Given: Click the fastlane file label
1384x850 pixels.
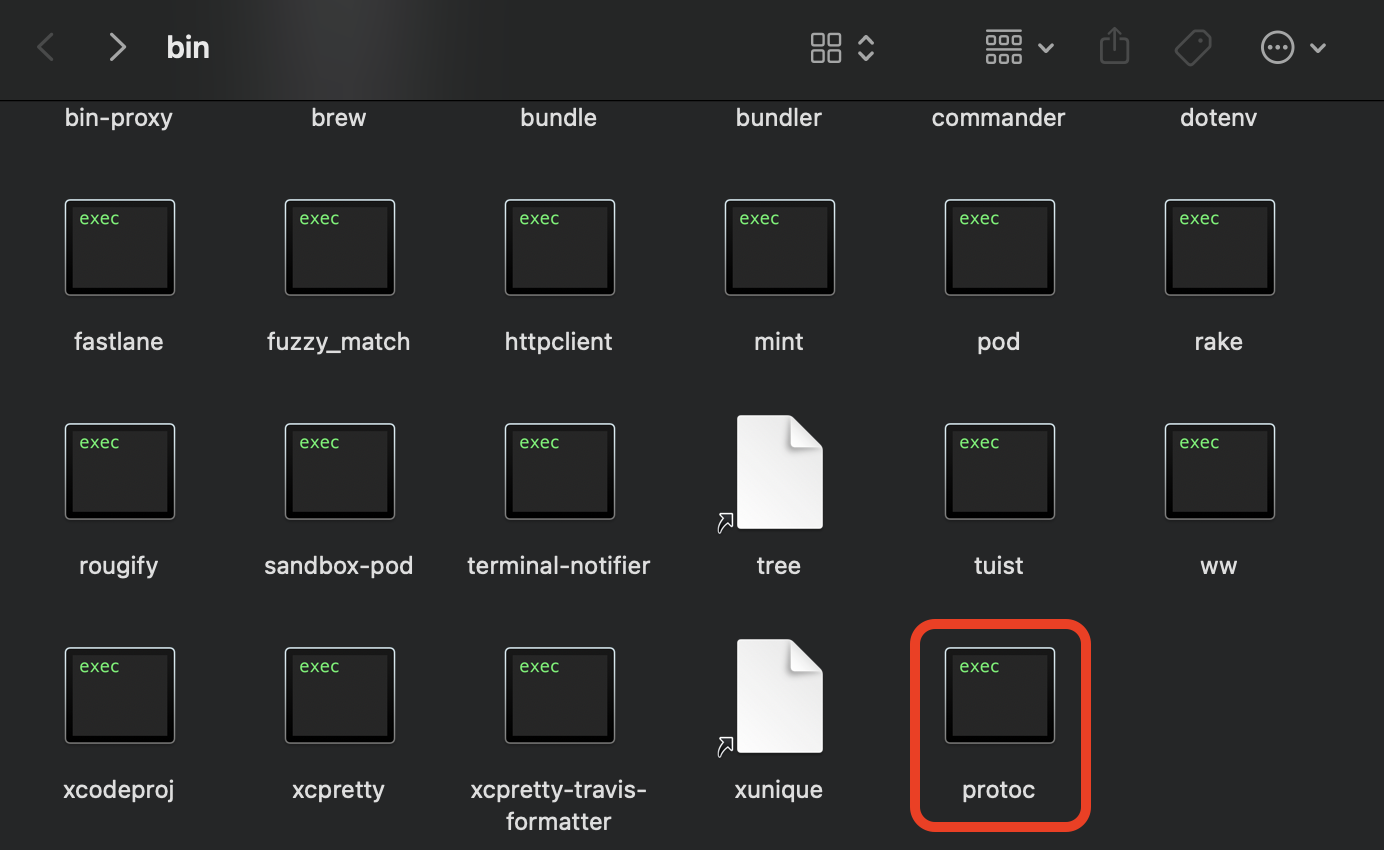Looking at the screenshot, I should click(x=119, y=342).
